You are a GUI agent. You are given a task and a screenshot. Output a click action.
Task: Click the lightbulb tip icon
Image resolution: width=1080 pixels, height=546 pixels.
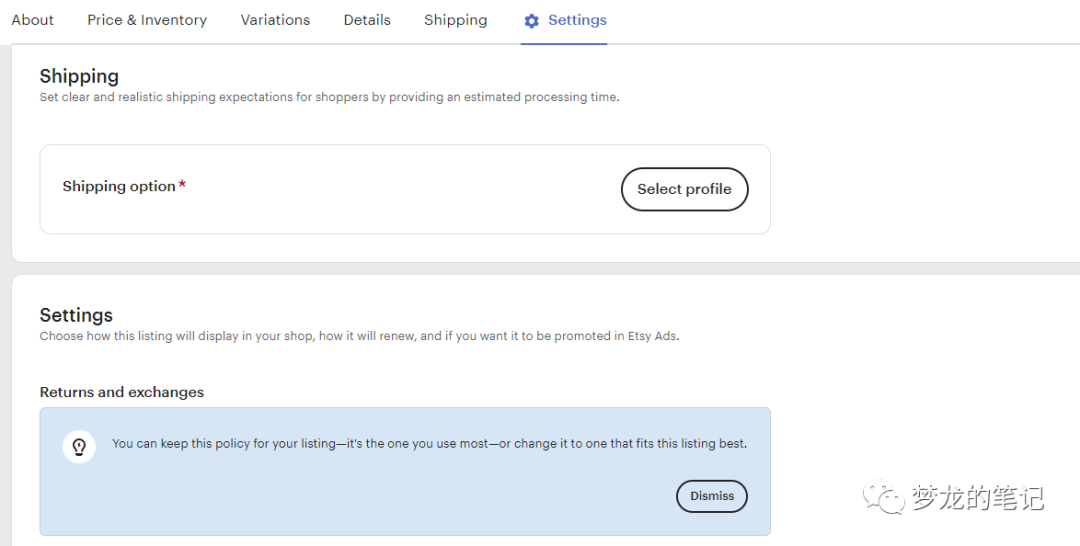(x=79, y=446)
